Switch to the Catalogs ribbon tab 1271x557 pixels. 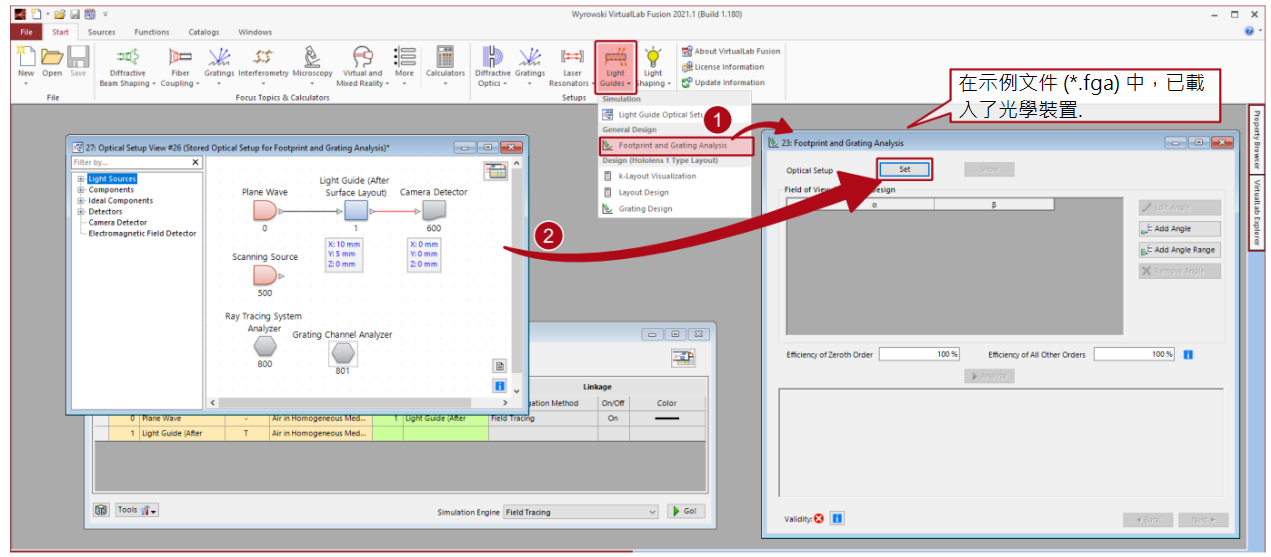tap(204, 32)
